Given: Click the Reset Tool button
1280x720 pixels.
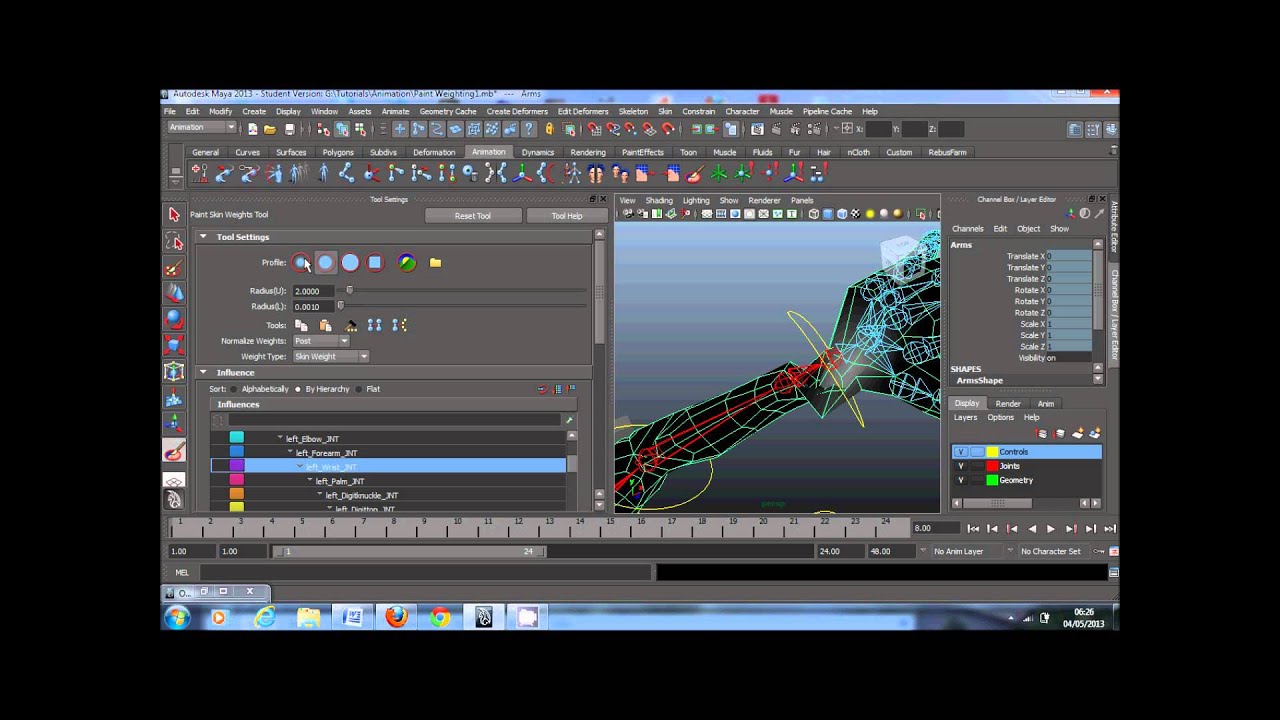Looking at the screenshot, I should [x=473, y=216].
